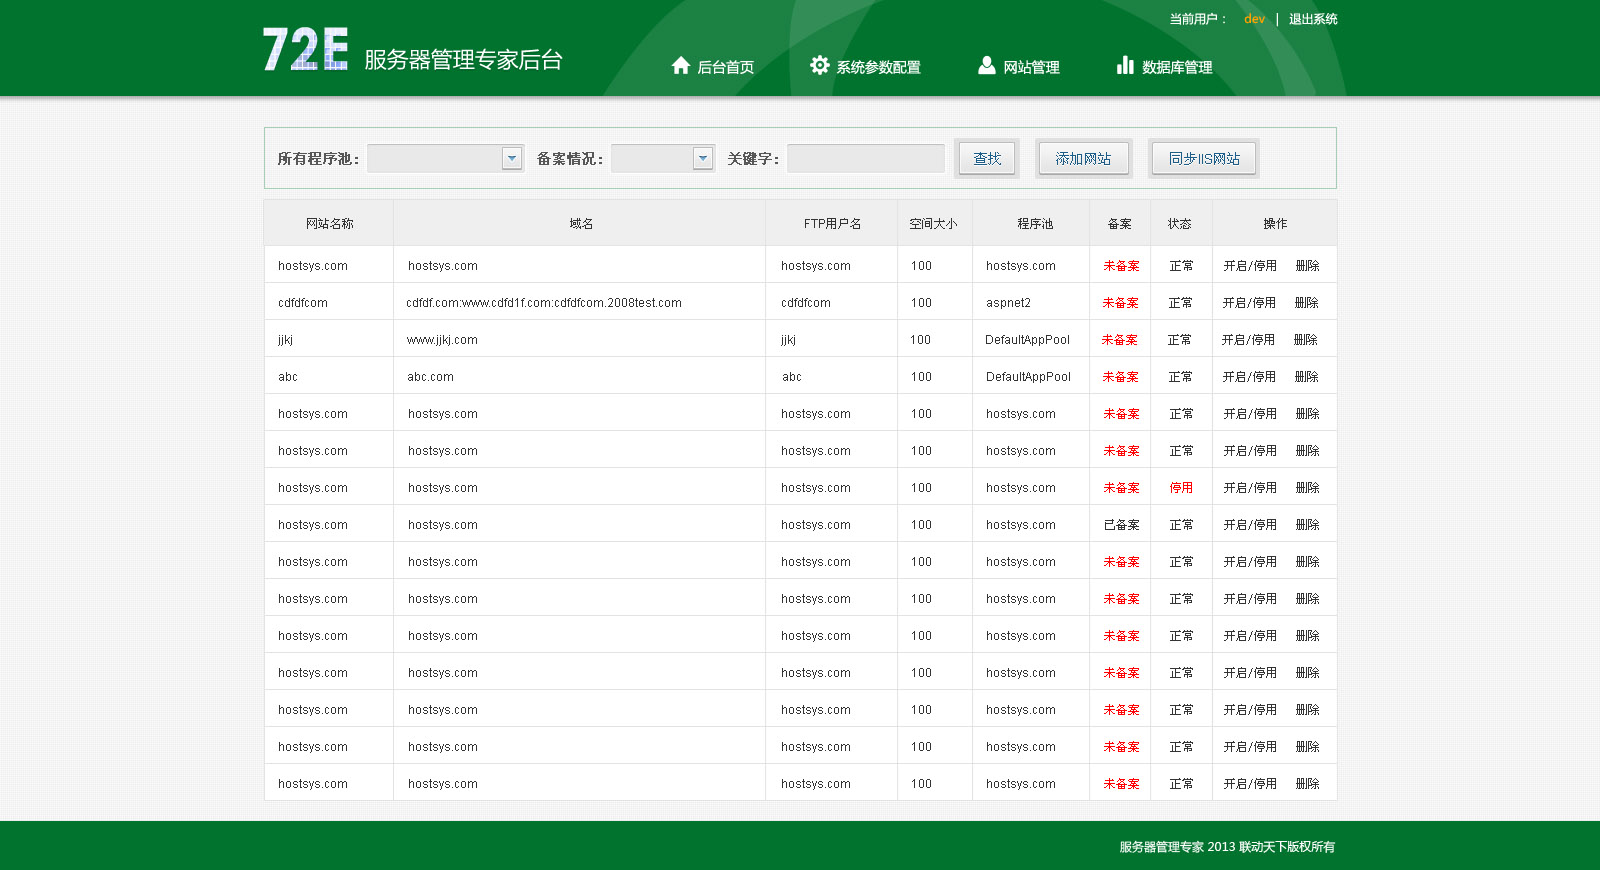Viewport: 1600px width, 870px height.
Task: Click the 域名 column header
Action: tap(580, 224)
